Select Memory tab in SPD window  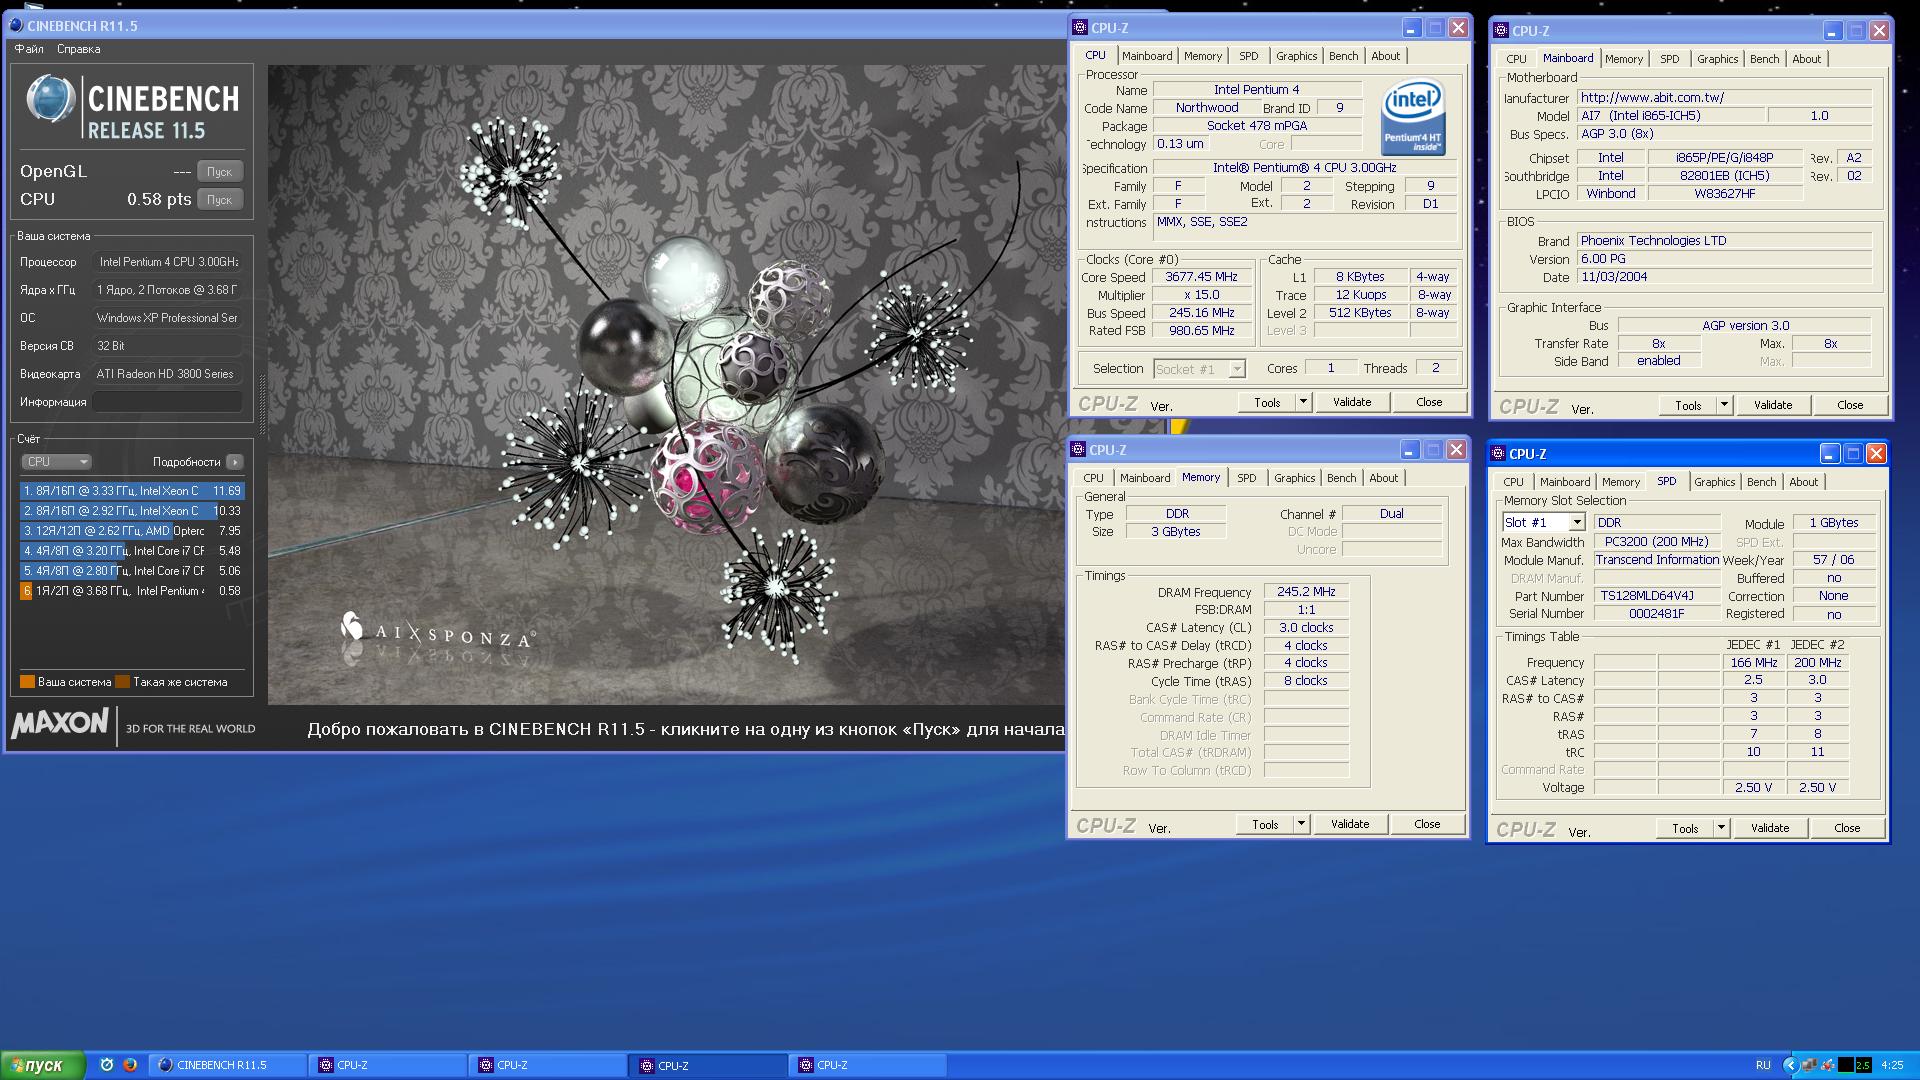point(1620,482)
